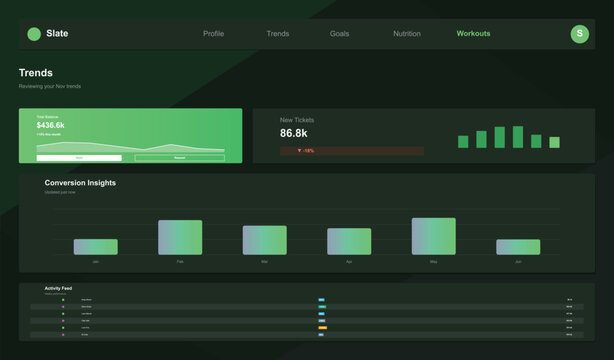The width and height of the screenshot is (614, 360).
Task: Click the green dot in first Activity Feed row
Action: pos(63,300)
